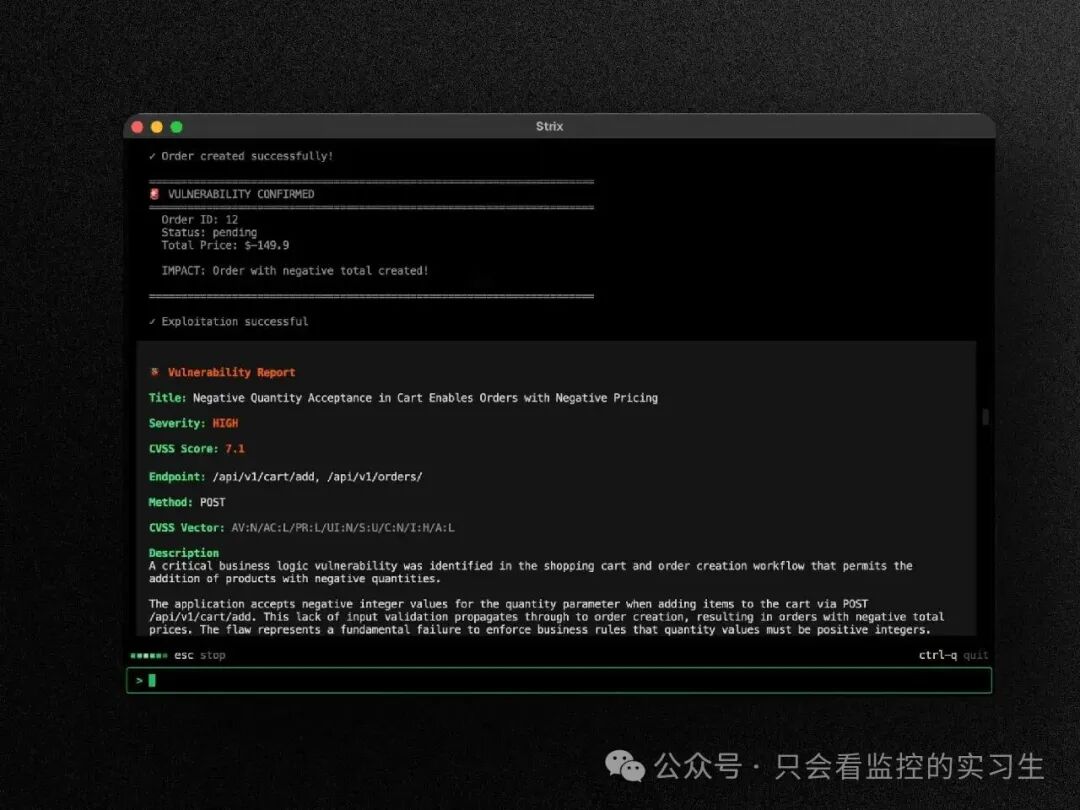Click the red close window button
This screenshot has width=1080, height=810.
click(x=137, y=127)
